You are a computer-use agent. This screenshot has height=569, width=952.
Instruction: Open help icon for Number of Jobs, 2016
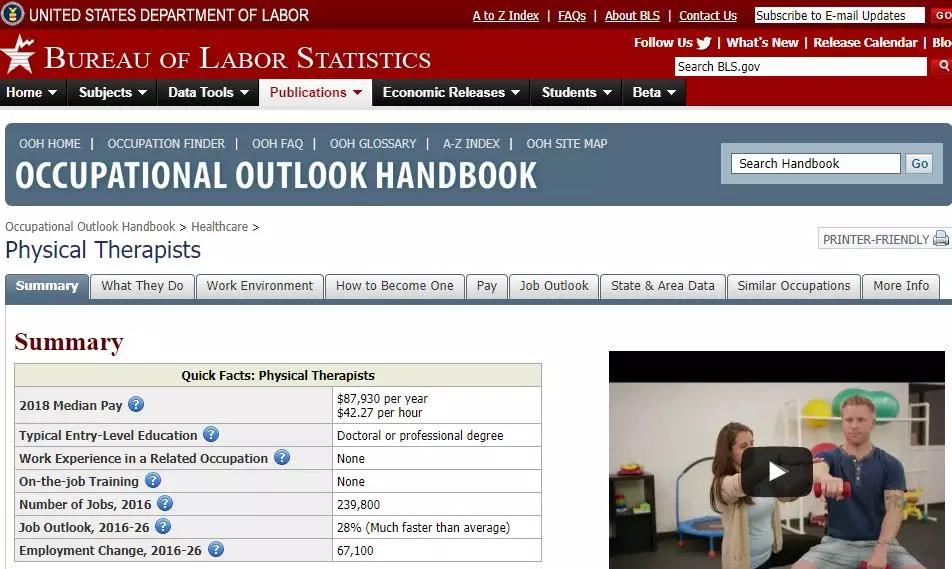coord(165,503)
